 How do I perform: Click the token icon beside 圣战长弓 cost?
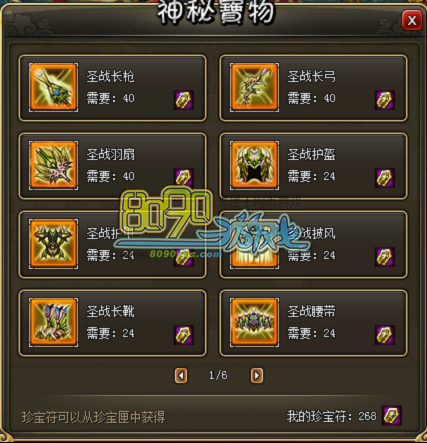[x=385, y=100]
